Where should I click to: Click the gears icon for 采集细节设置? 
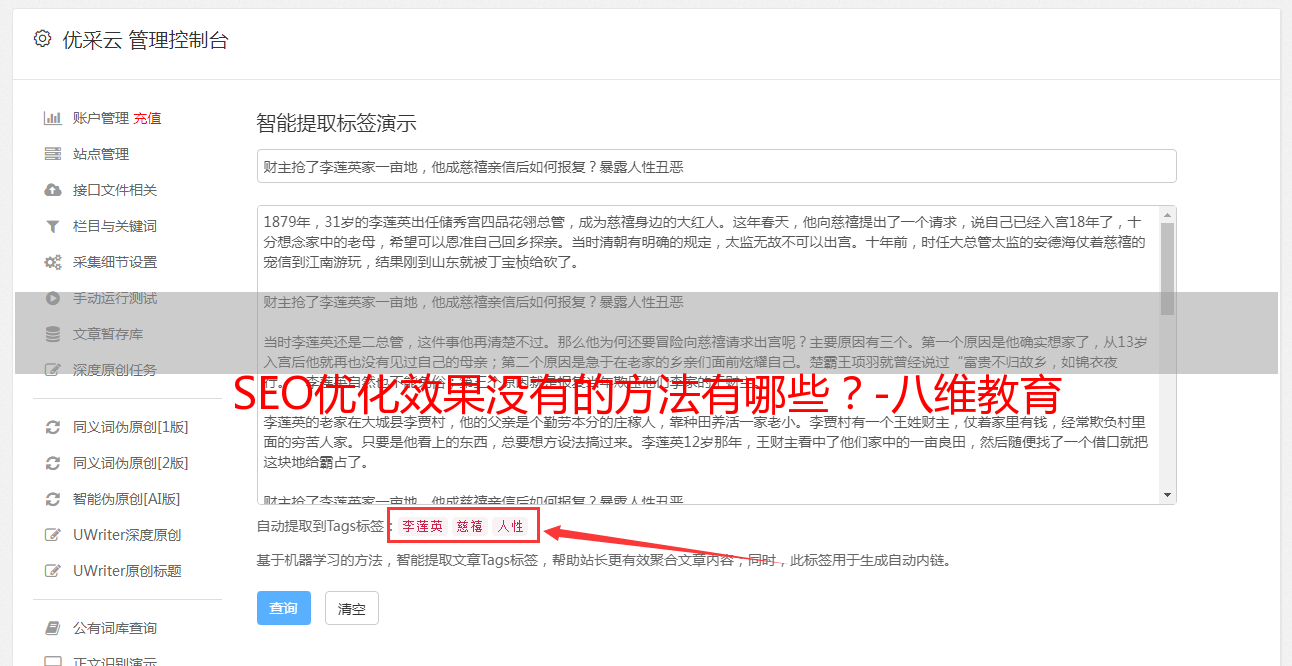pos(53,262)
